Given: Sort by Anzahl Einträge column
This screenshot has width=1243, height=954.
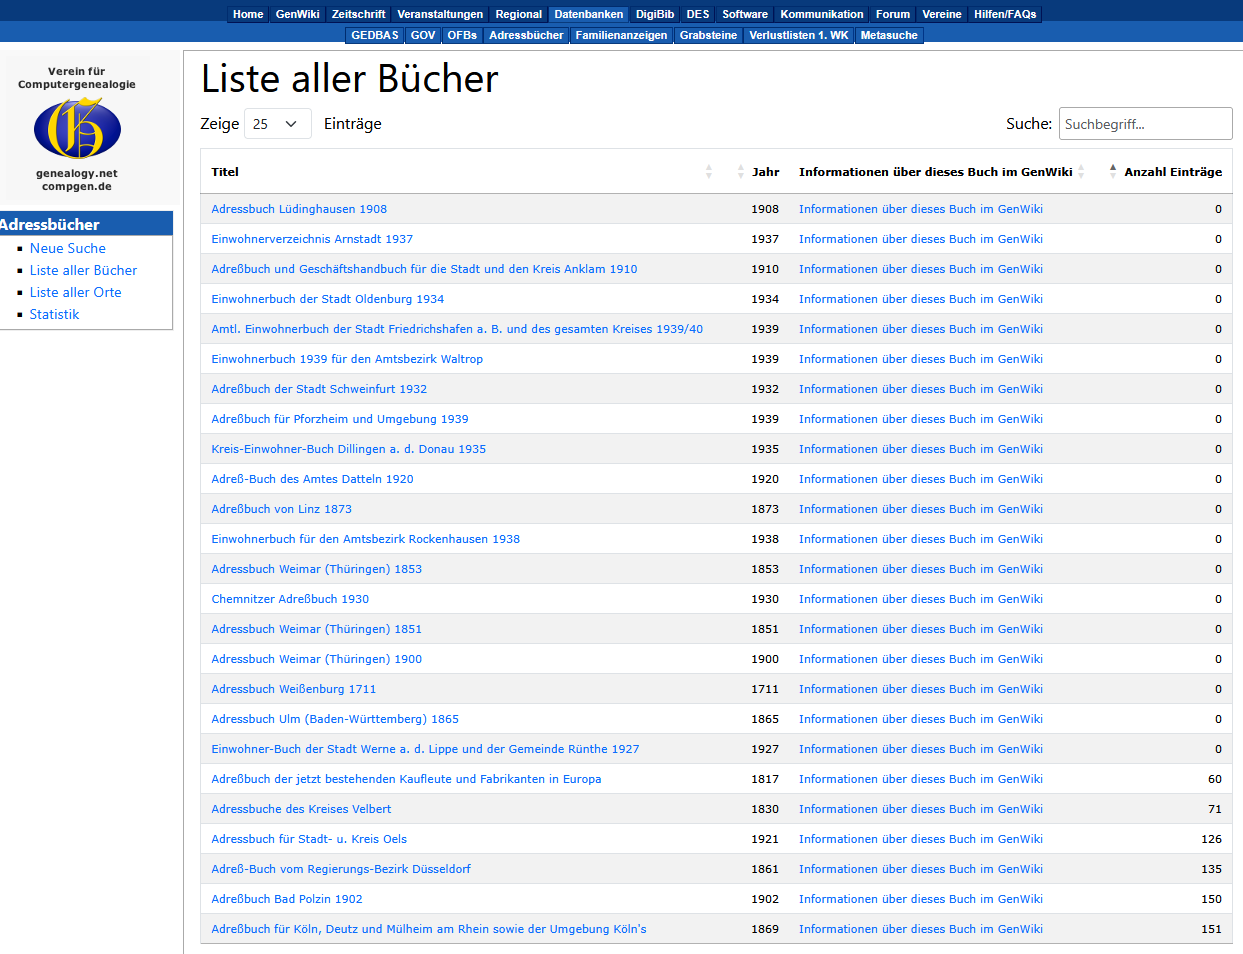Looking at the screenshot, I should coord(1172,172).
